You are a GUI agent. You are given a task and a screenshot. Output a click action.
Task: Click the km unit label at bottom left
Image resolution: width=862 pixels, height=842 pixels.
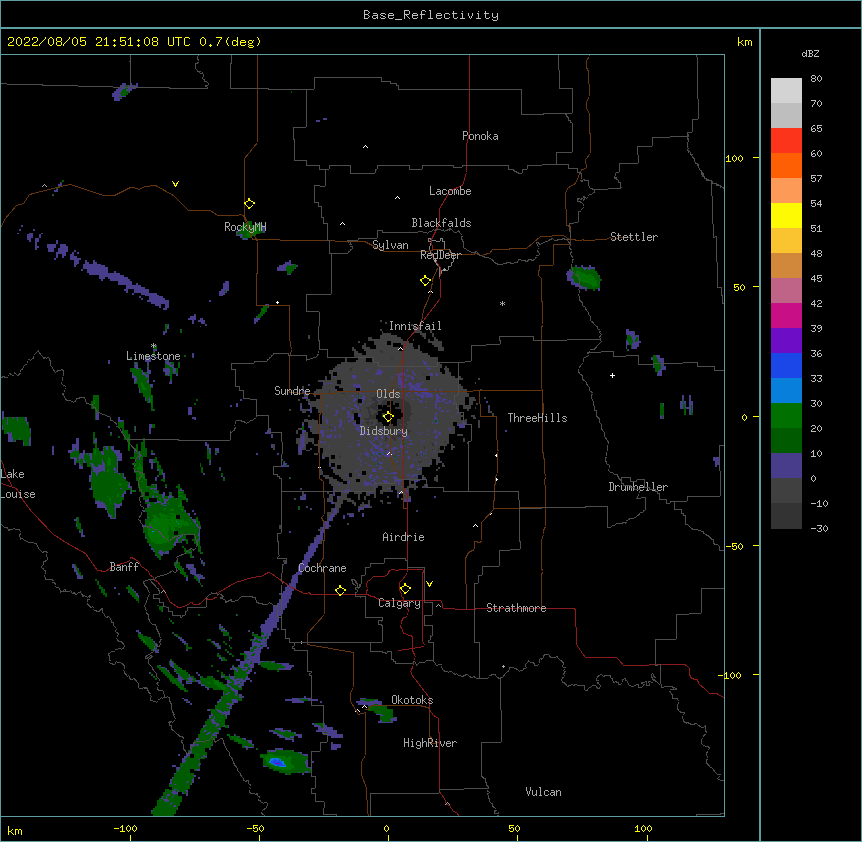(x=15, y=831)
